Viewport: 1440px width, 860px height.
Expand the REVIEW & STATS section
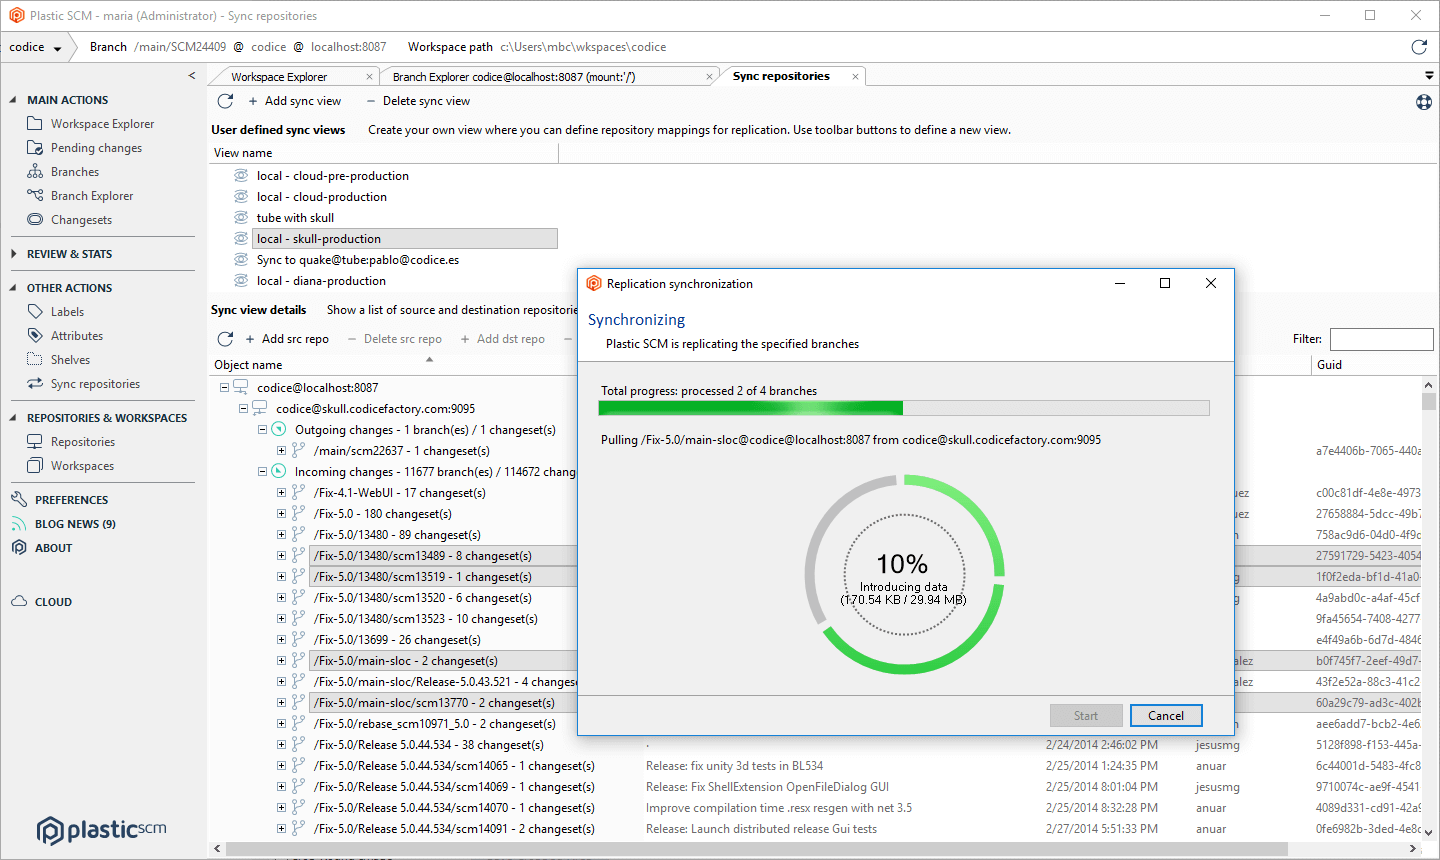(13, 254)
